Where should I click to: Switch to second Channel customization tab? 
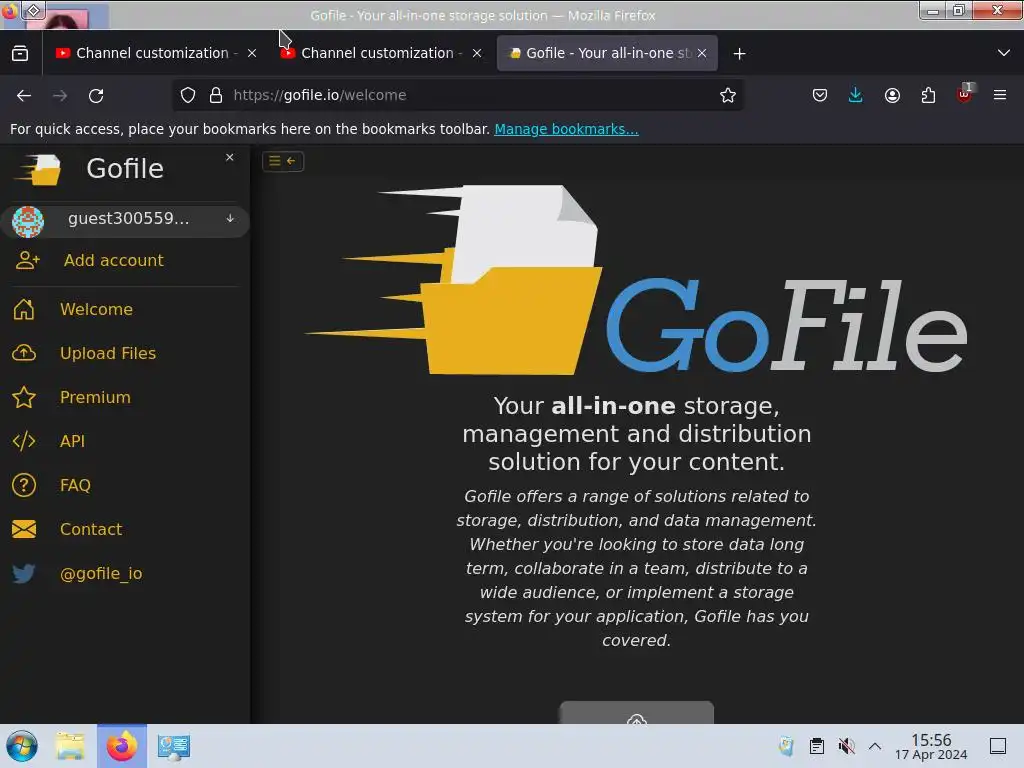(x=380, y=54)
